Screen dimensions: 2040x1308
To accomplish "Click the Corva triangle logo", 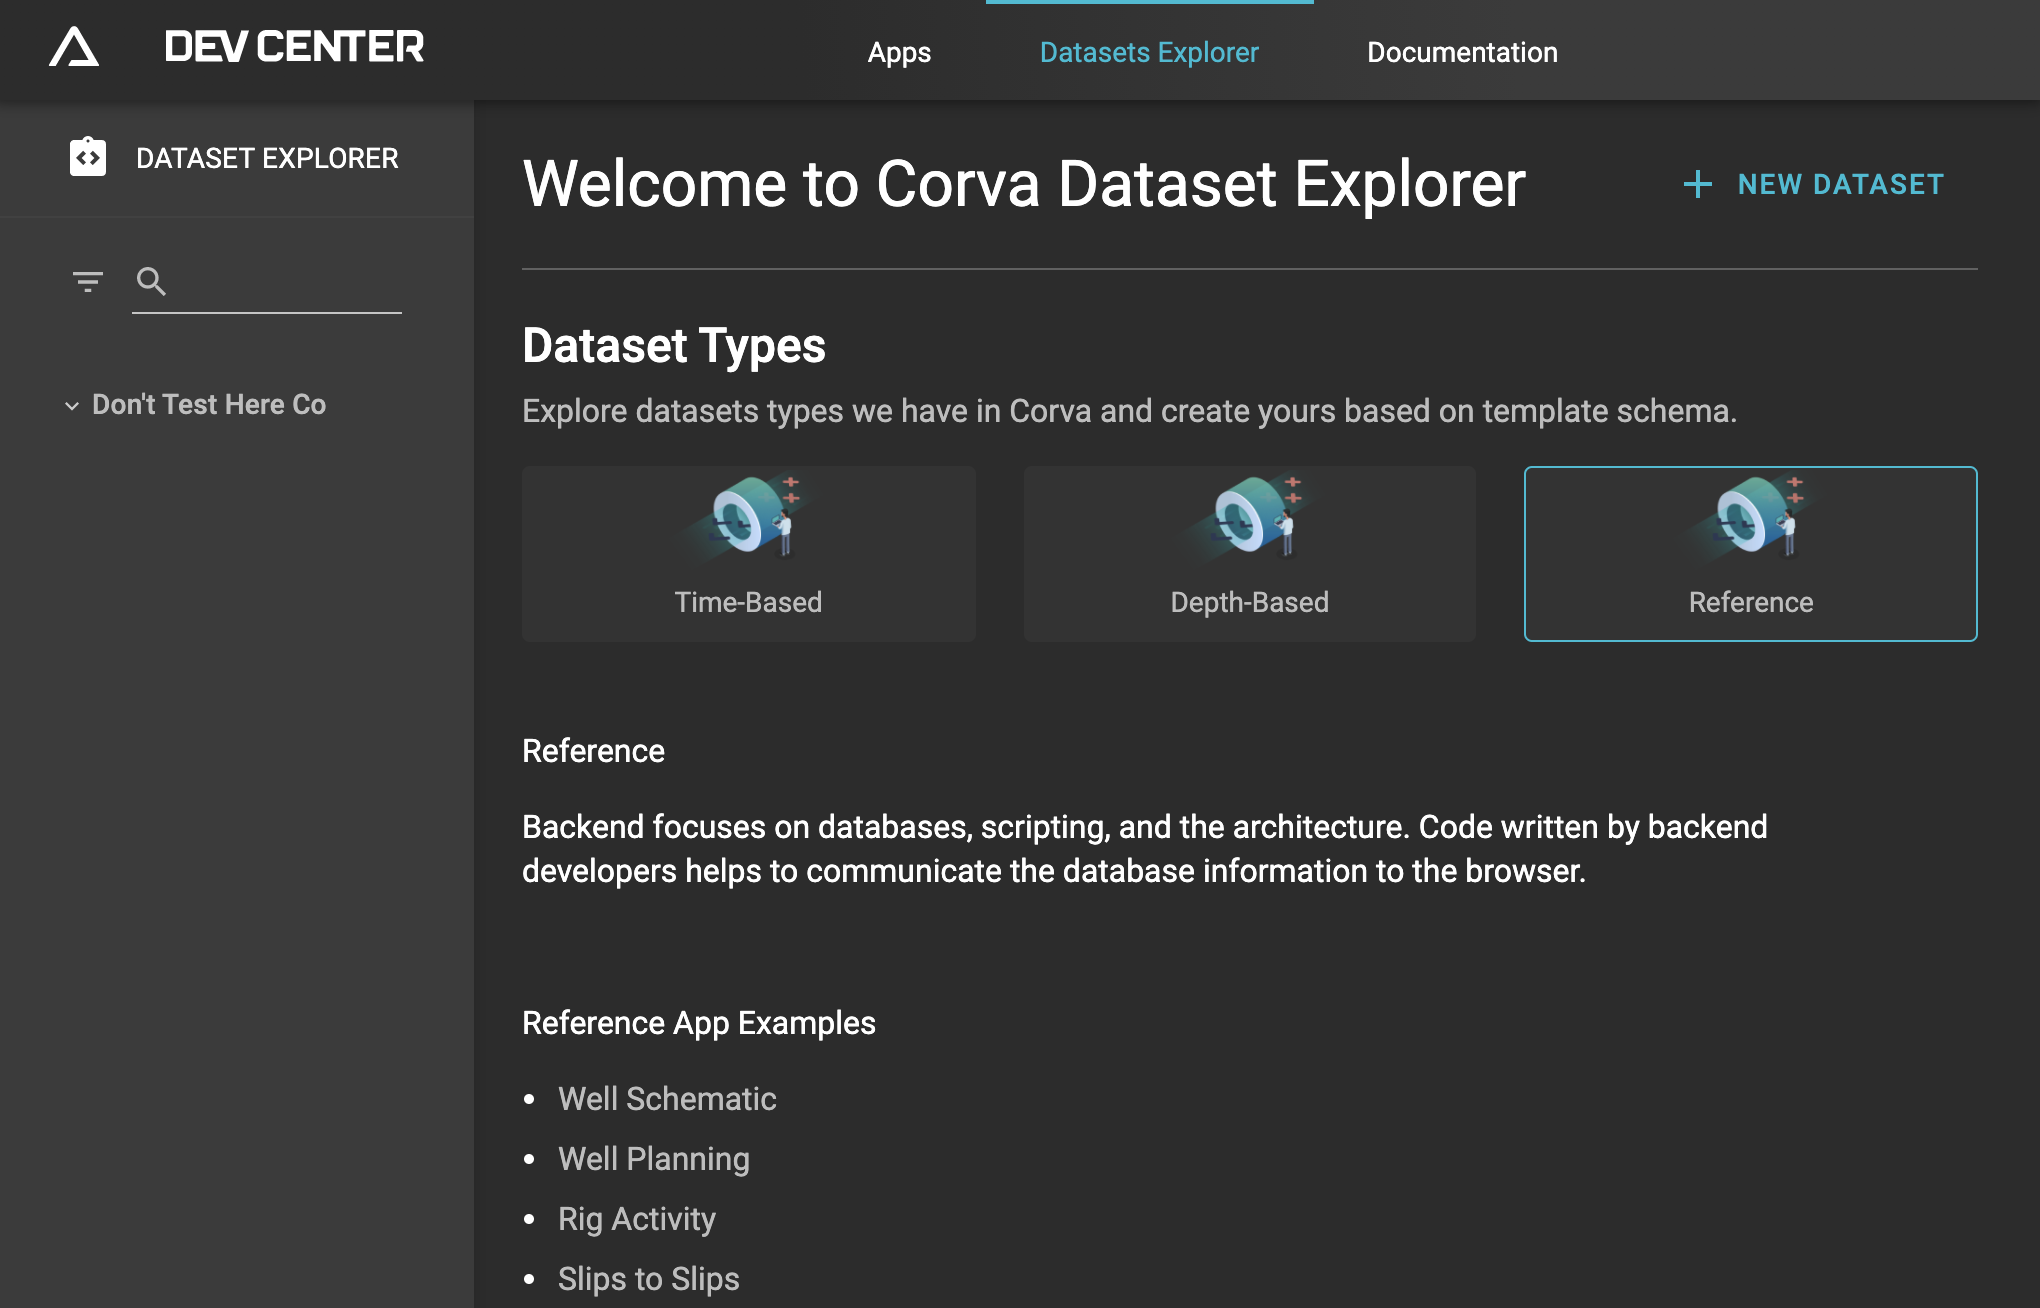I will pos(74,47).
